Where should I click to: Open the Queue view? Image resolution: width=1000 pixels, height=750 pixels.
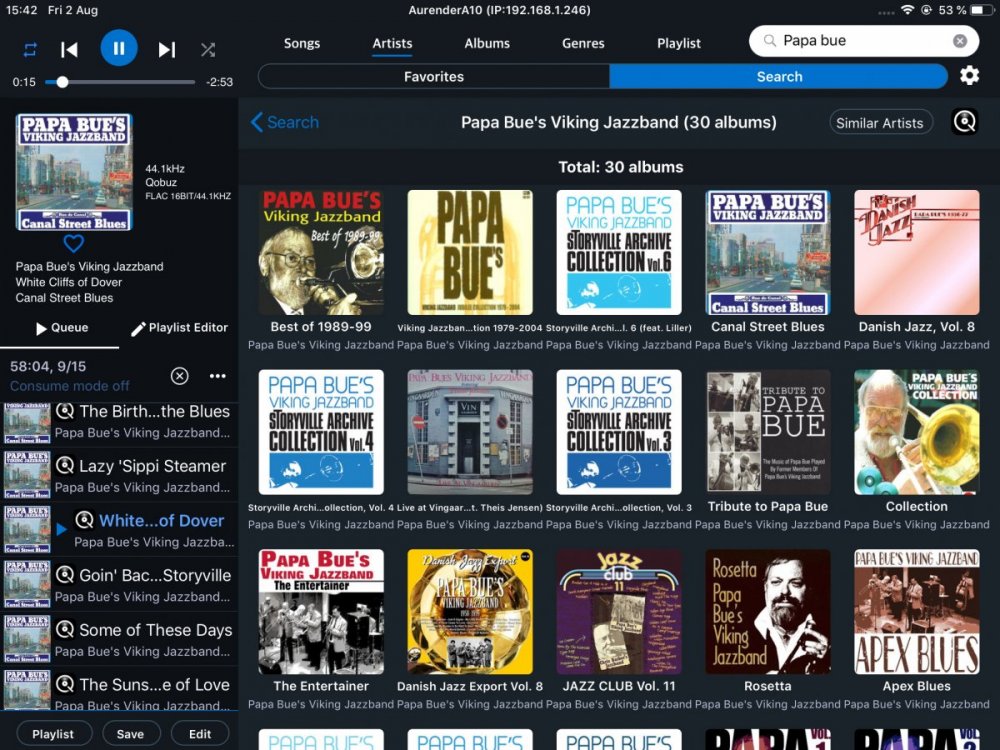[62, 328]
